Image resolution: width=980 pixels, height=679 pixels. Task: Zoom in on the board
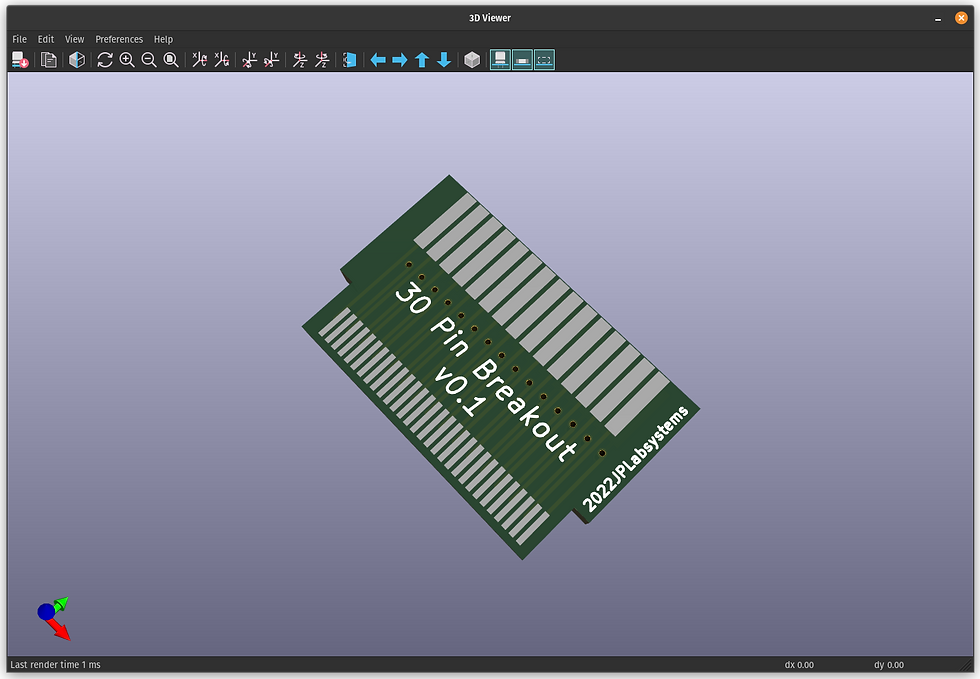point(127,60)
